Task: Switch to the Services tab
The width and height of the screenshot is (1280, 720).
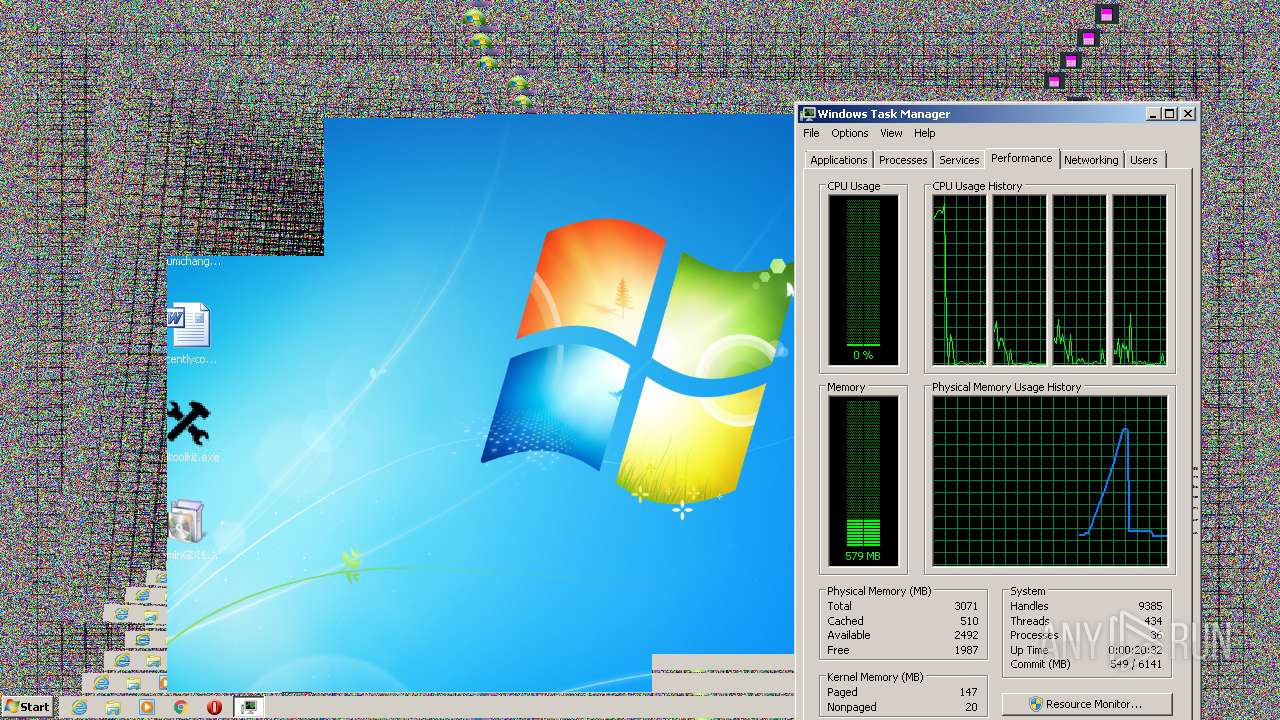Action: 959,160
